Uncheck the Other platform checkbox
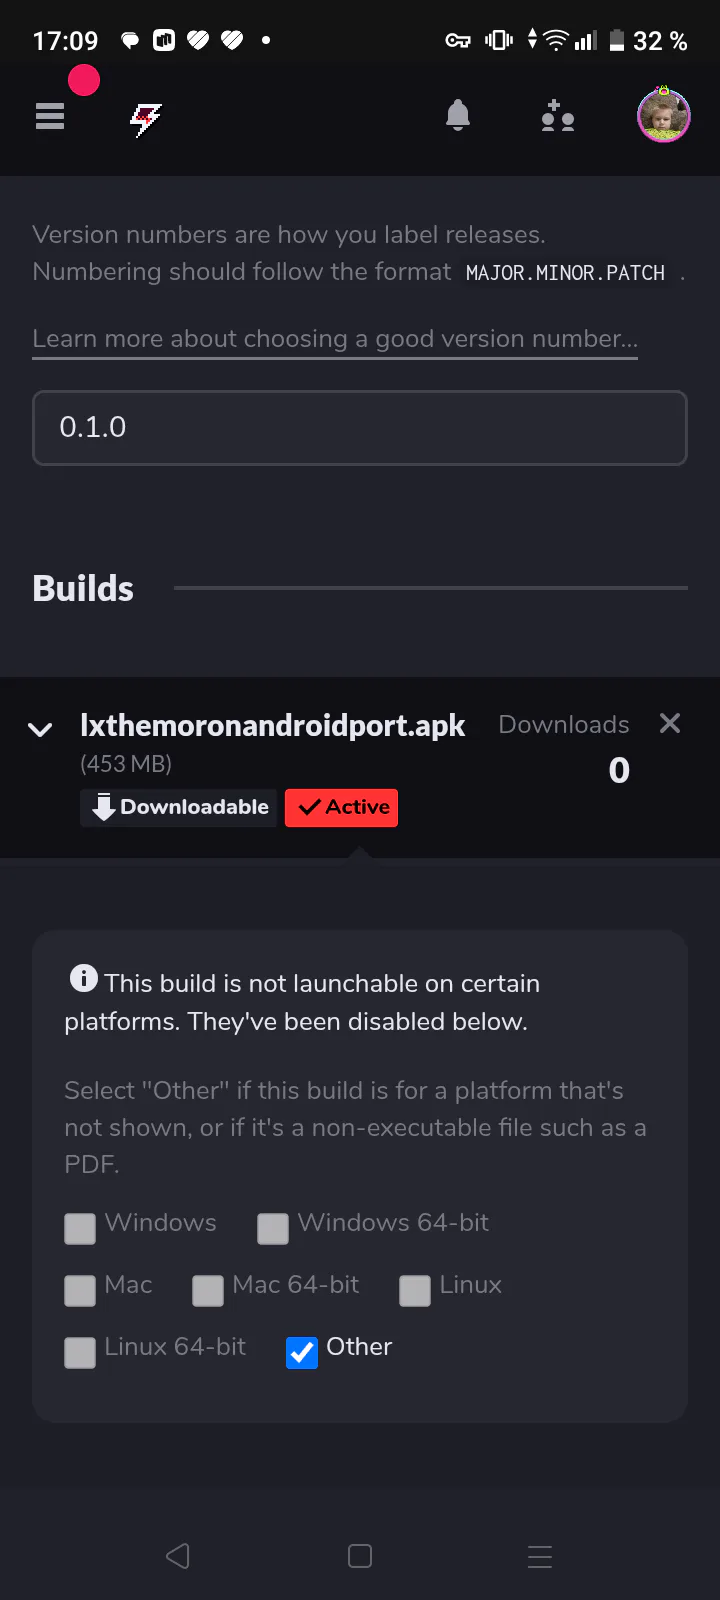 [302, 1352]
